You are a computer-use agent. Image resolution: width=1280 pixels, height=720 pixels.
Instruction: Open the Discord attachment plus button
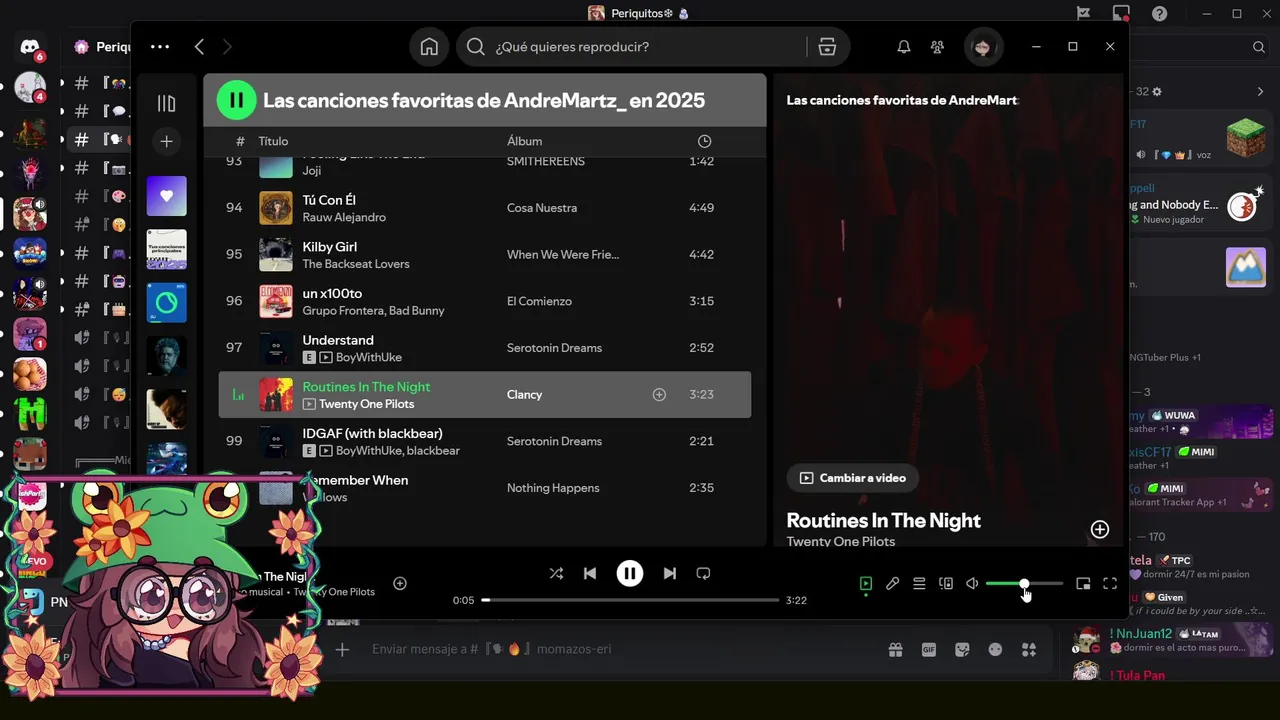[x=342, y=649]
